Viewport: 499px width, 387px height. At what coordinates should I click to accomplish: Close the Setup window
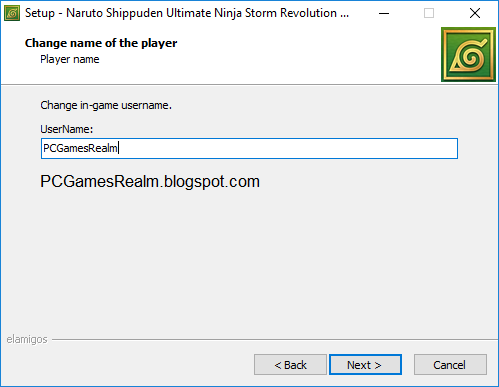click(475, 13)
